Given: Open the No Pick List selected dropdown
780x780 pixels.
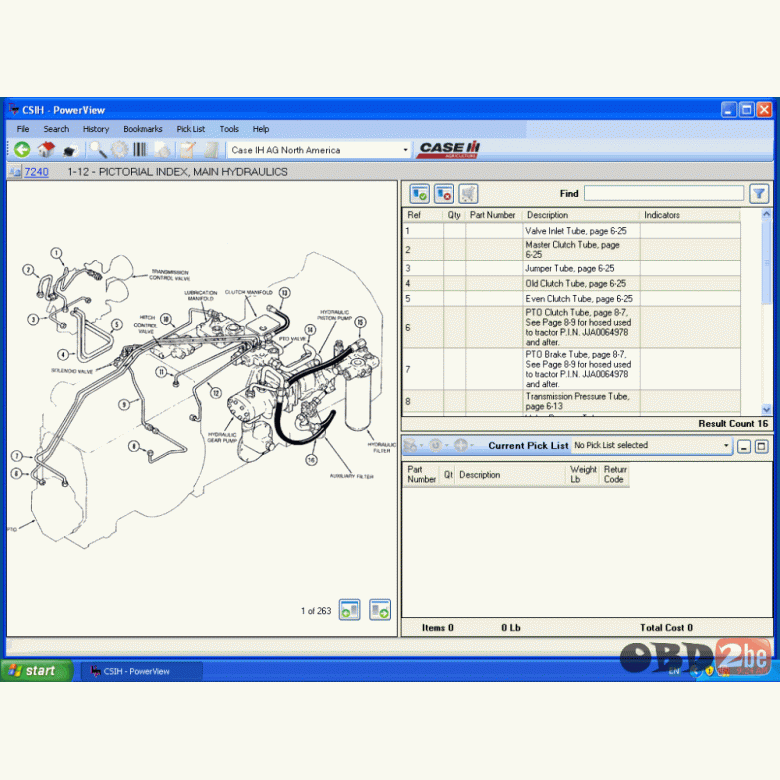Looking at the screenshot, I should tap(726, 445).
